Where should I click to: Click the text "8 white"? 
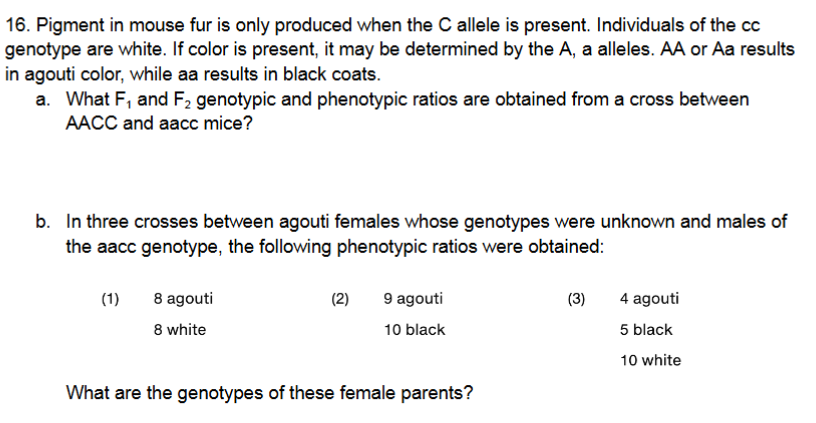[x=180, y=329]
